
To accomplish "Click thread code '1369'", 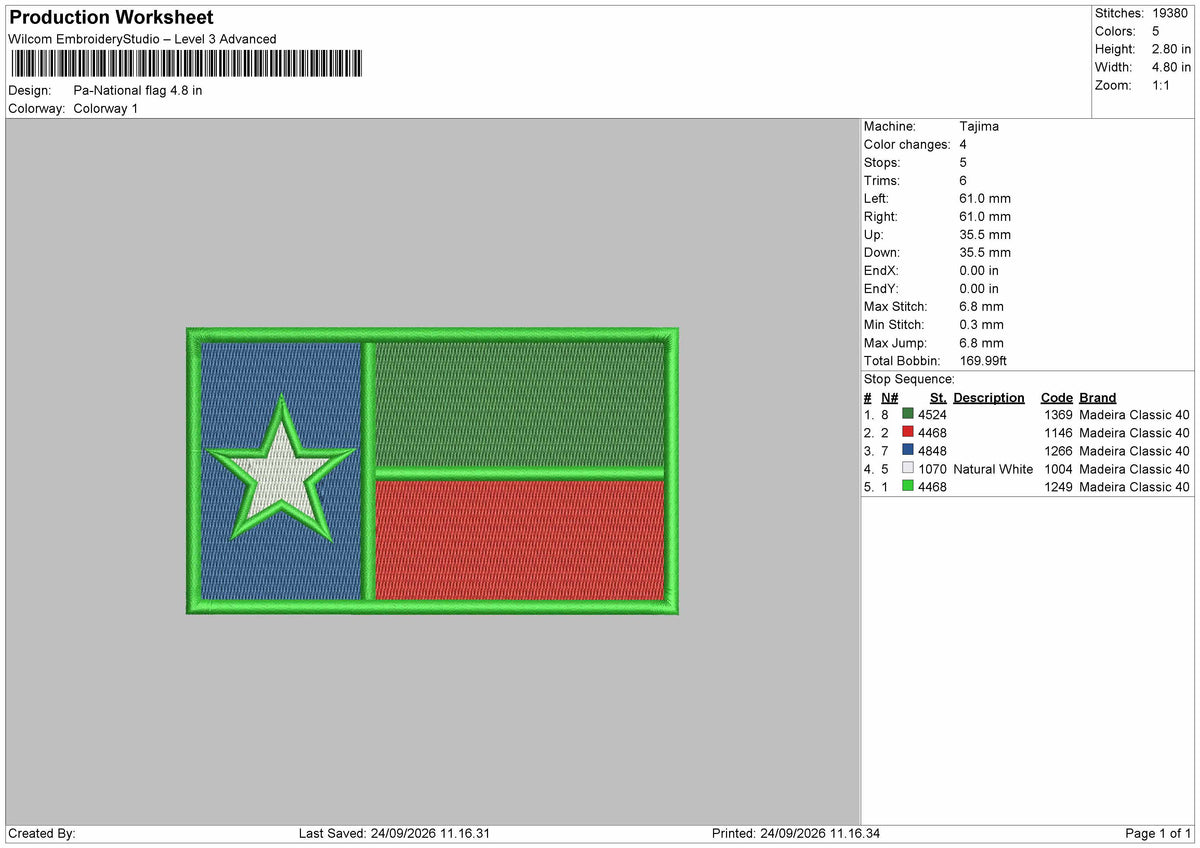I will point(1058,414).
